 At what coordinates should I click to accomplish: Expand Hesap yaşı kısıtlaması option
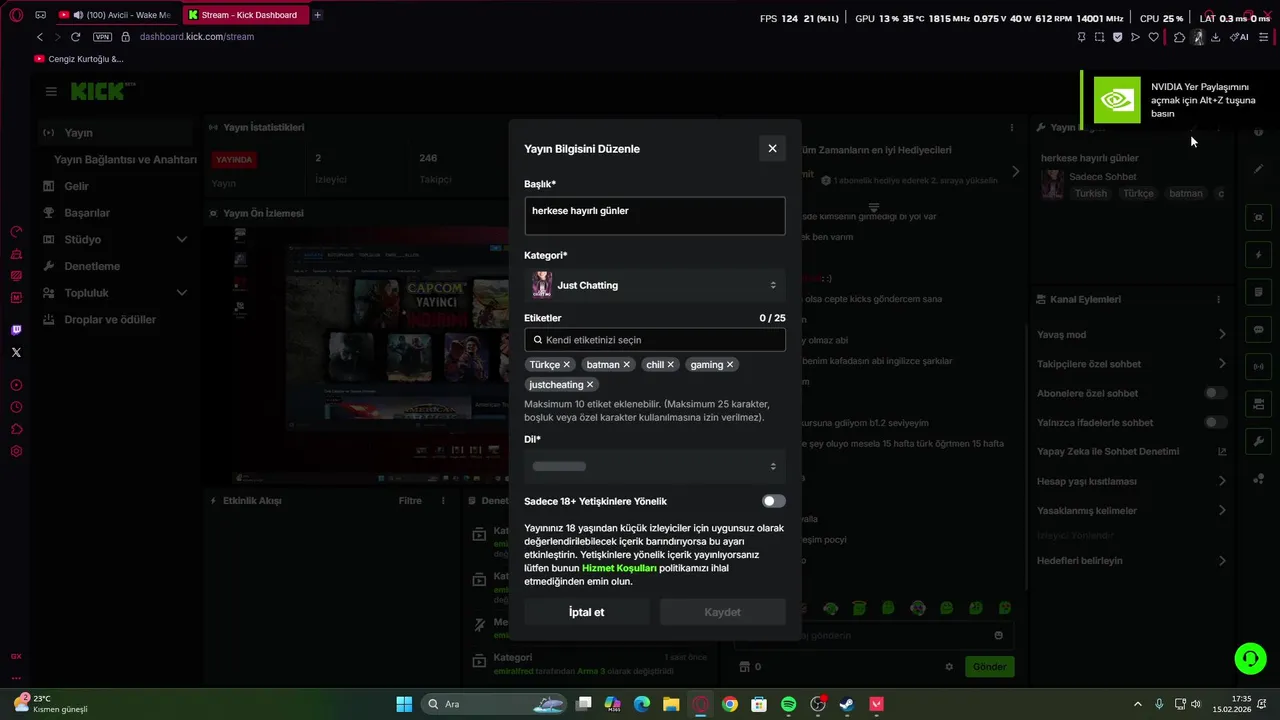[1222, 481]
